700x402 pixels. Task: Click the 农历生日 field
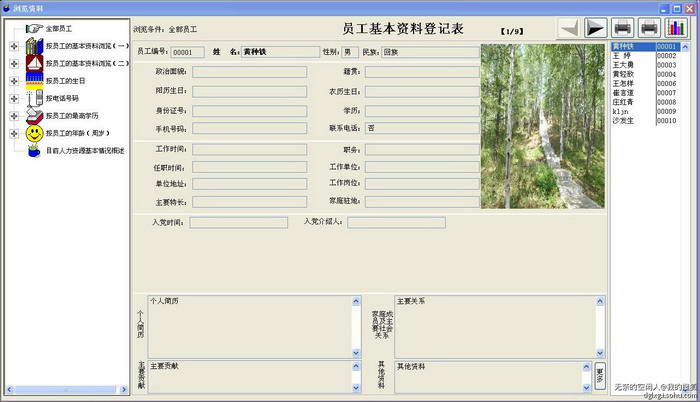pos(422,92)
